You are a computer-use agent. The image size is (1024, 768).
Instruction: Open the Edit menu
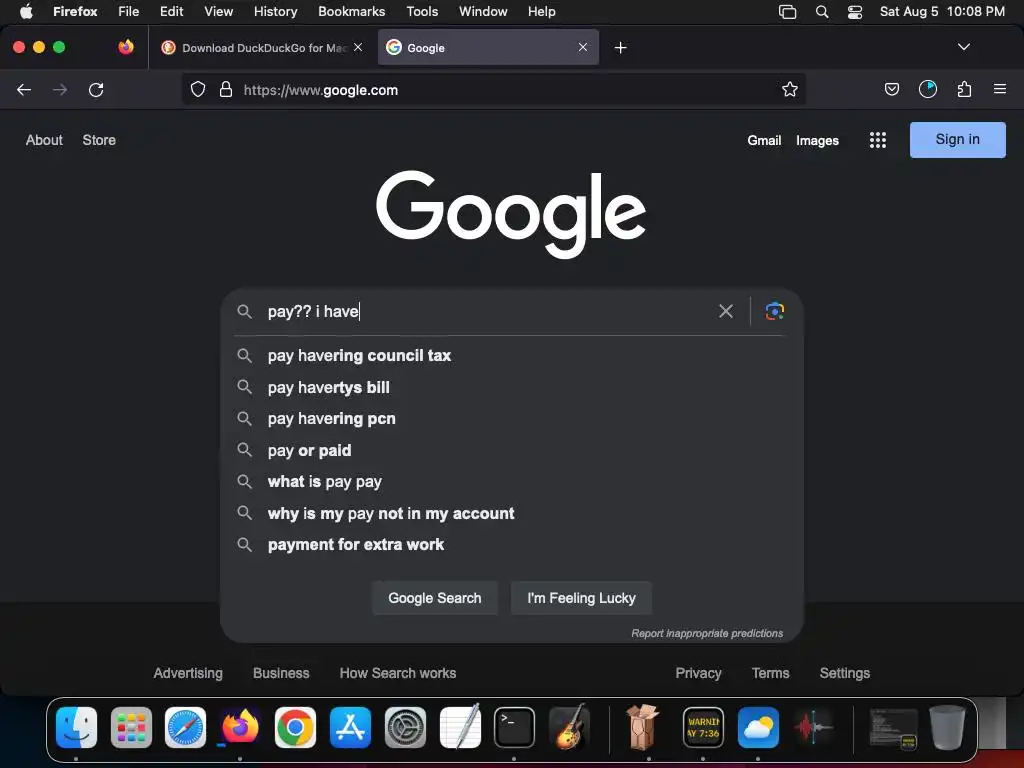click(x=171, y=11)
